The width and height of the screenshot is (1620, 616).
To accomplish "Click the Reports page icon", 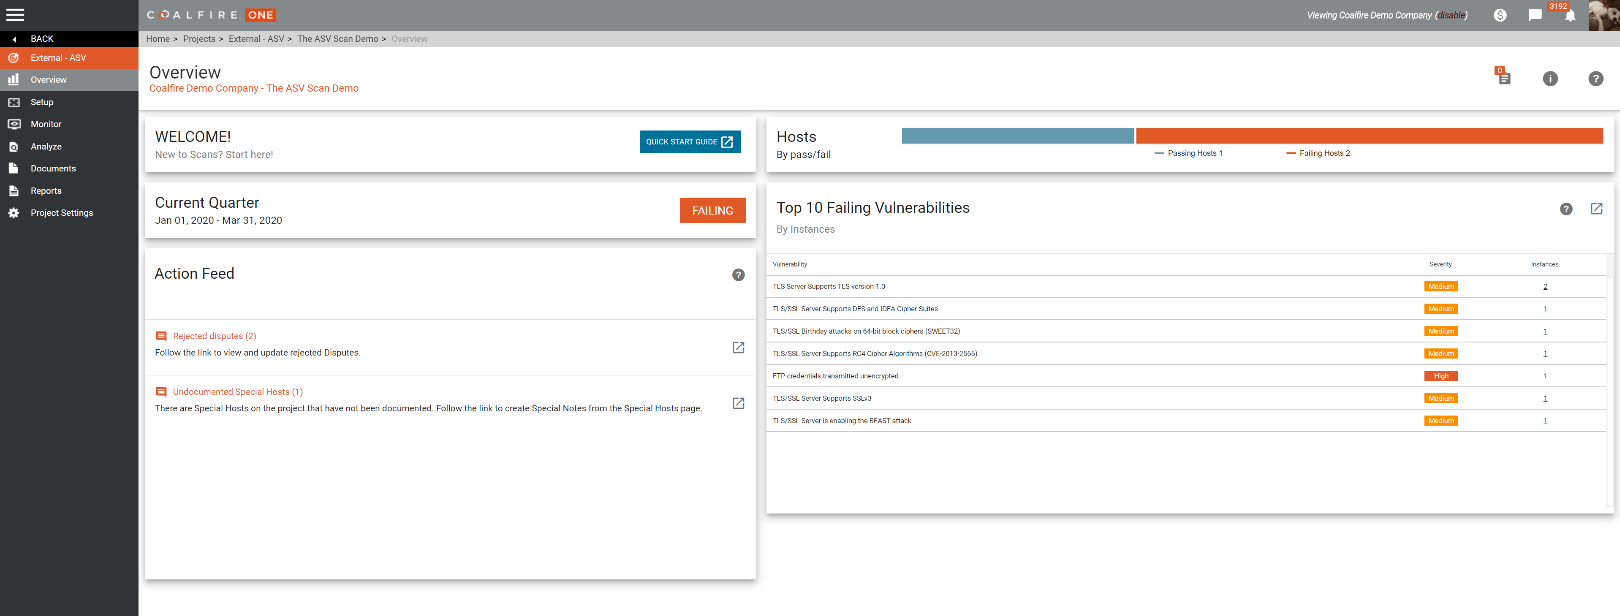I will pos(13,191).
